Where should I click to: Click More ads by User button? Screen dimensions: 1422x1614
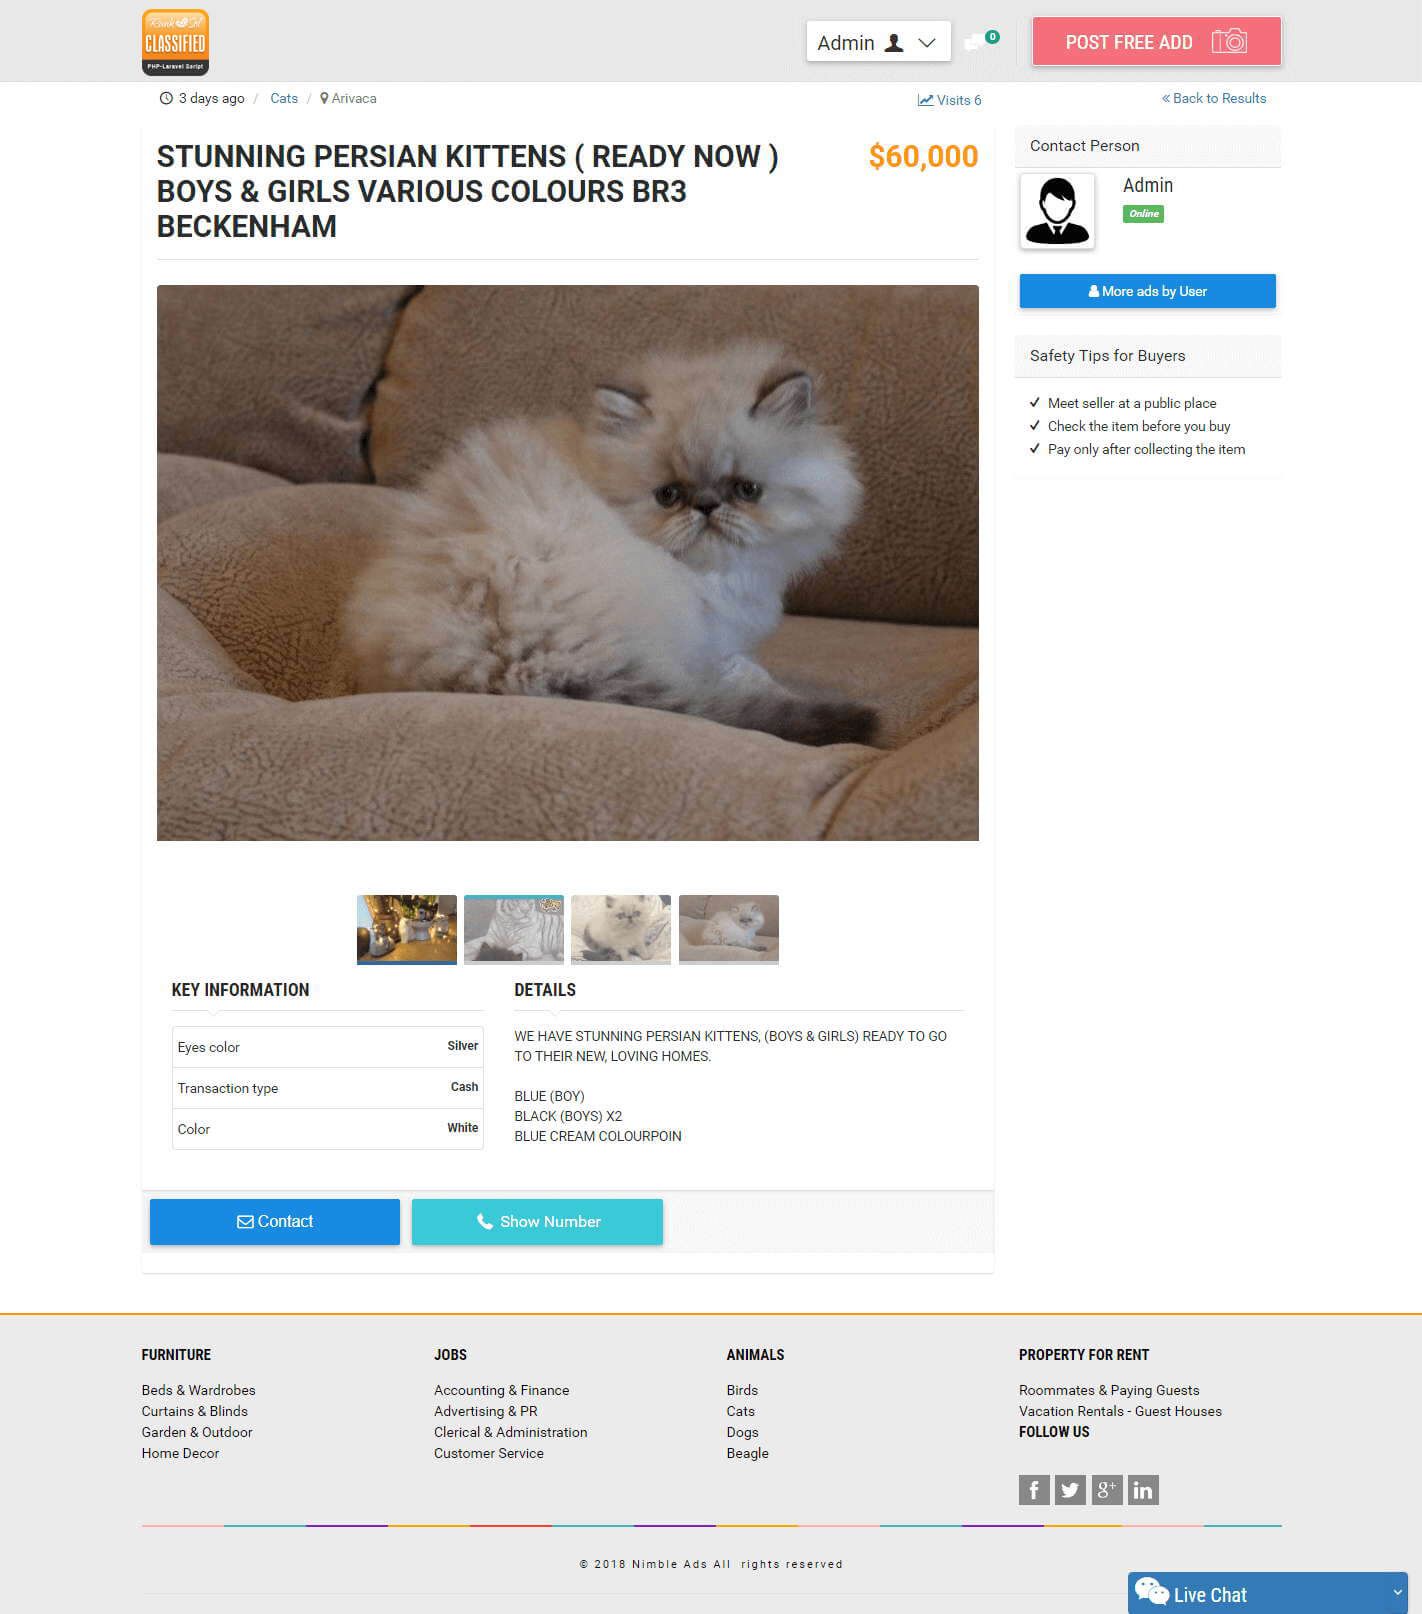click(1148, 291)
